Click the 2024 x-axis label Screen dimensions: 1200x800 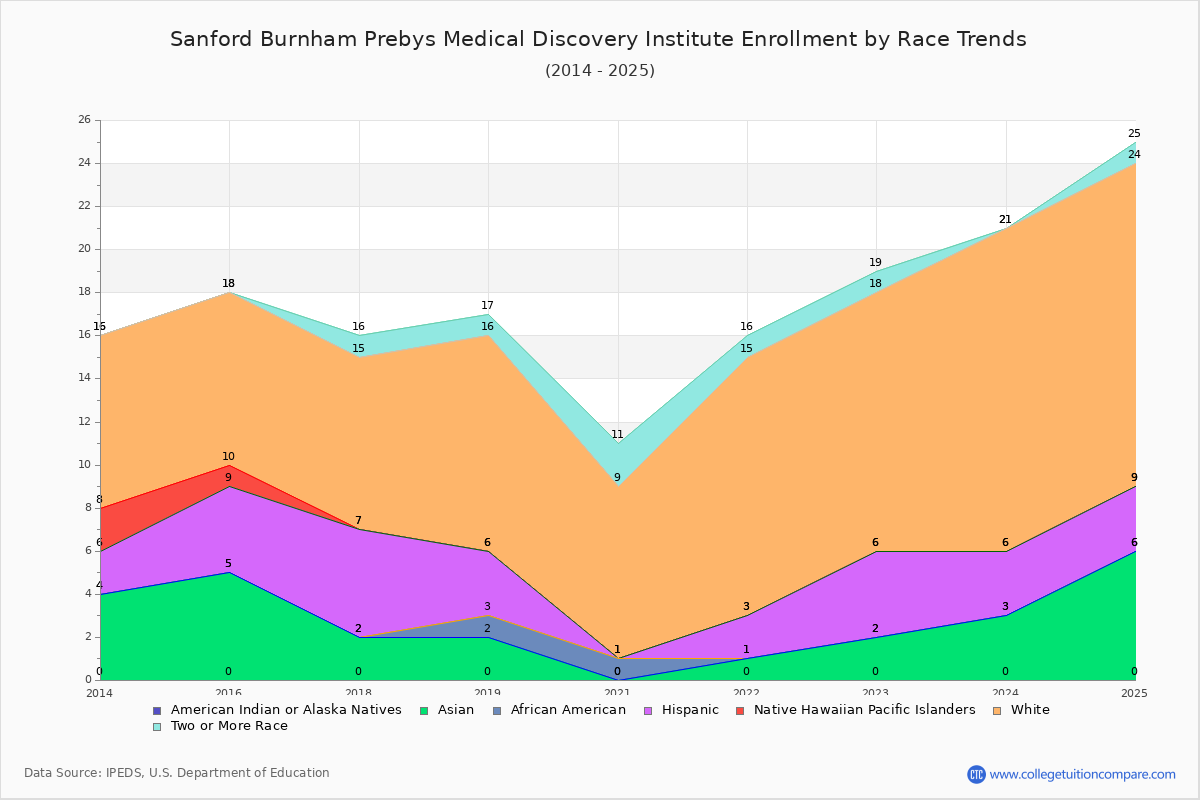tap(1006, 693)
